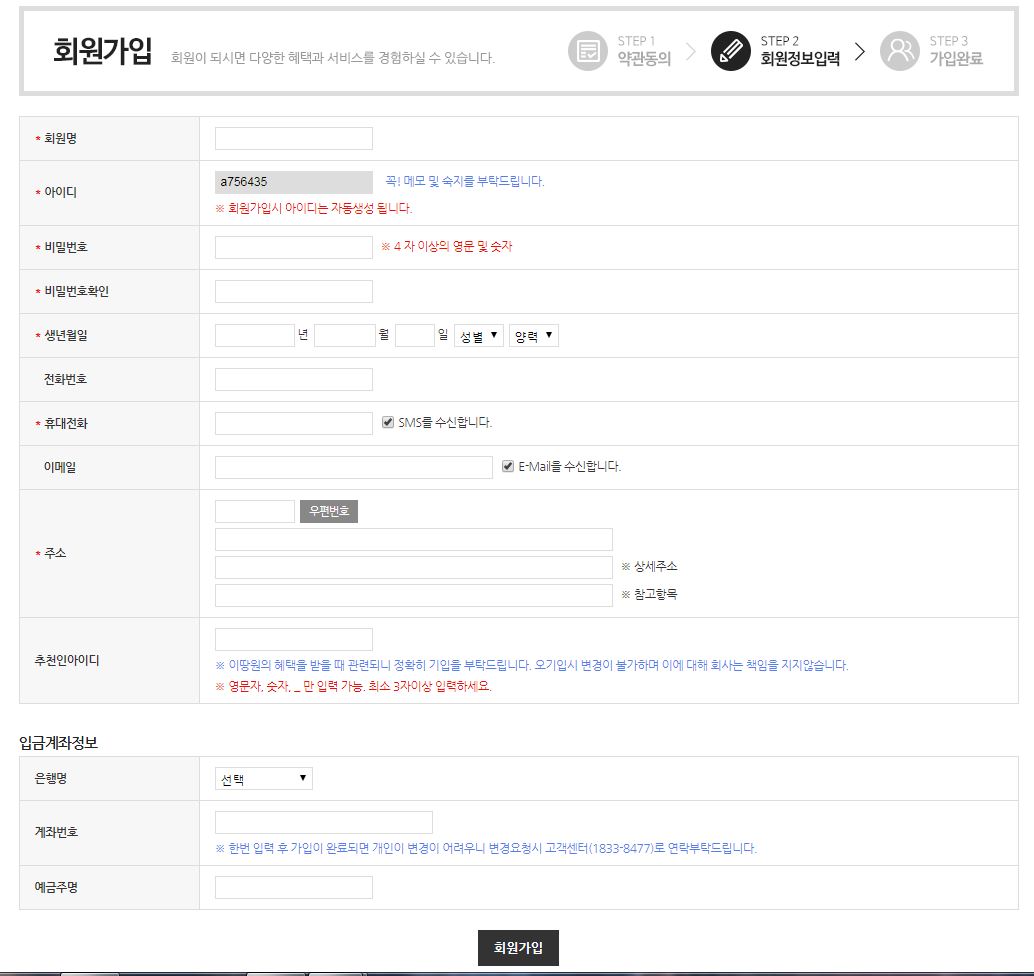Click the 이메일 input field

[354, 467]
